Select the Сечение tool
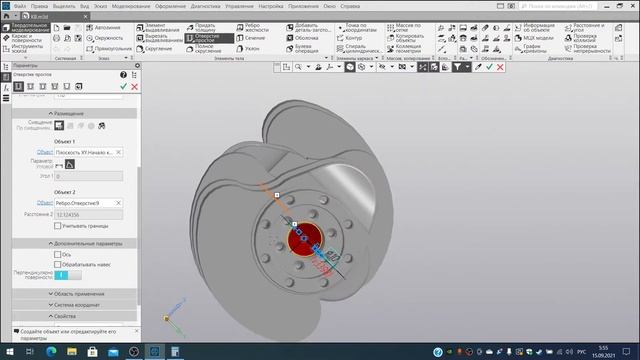The height and width of the screenshot is (360, 640). tap(251, 38)
